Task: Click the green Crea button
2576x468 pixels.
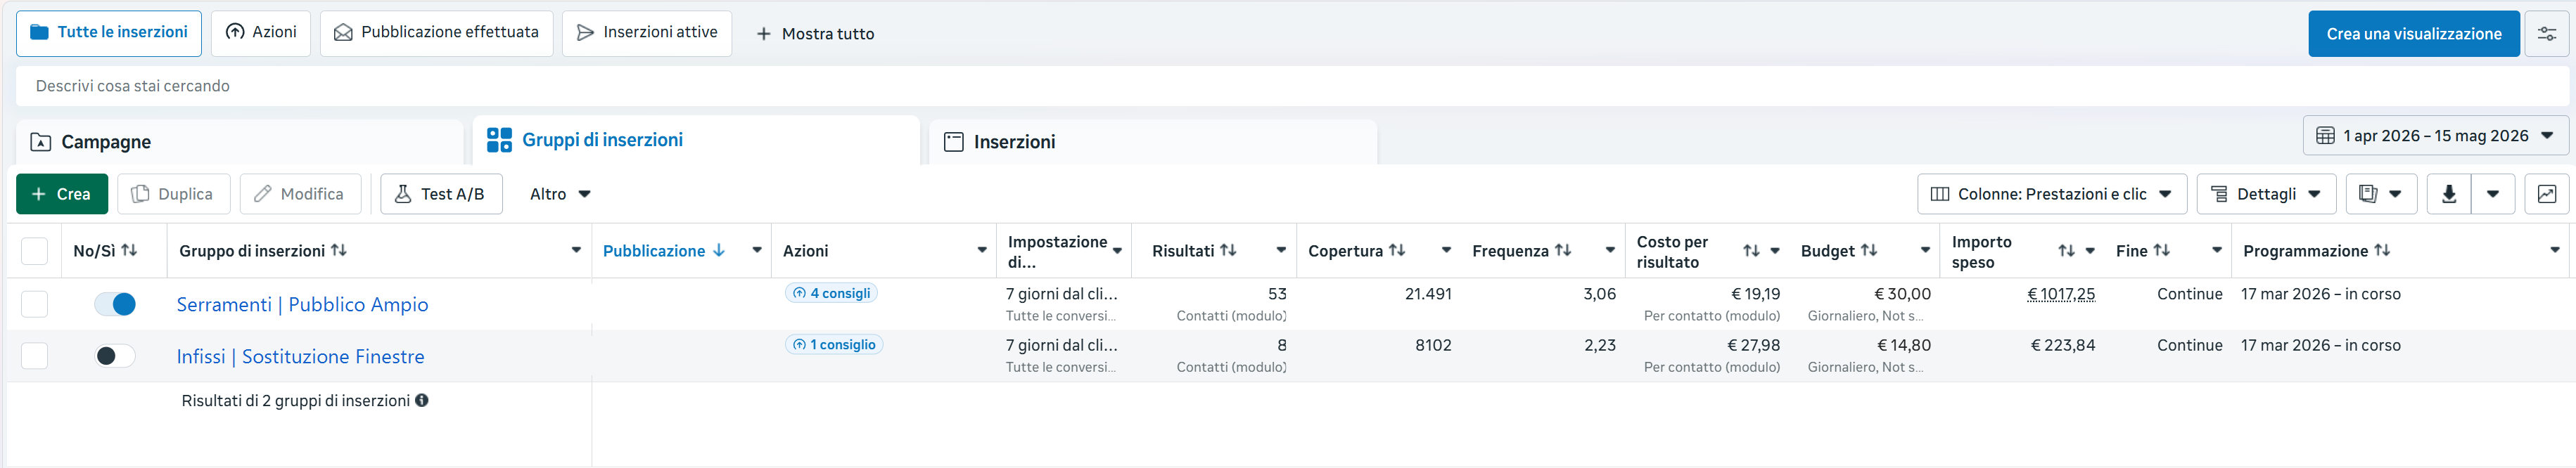Action: (62, 194)
